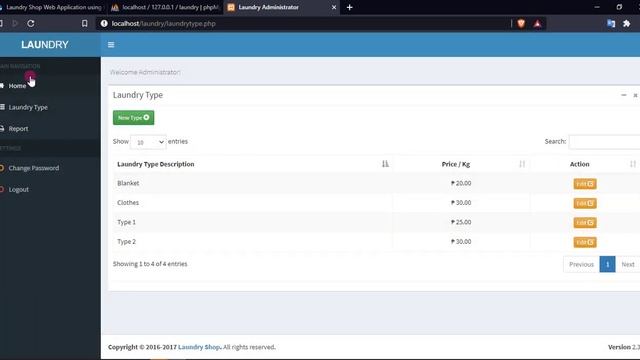640x360 pixels.
Task: Open Brave Rewards triangle icon
Action: 538,24
